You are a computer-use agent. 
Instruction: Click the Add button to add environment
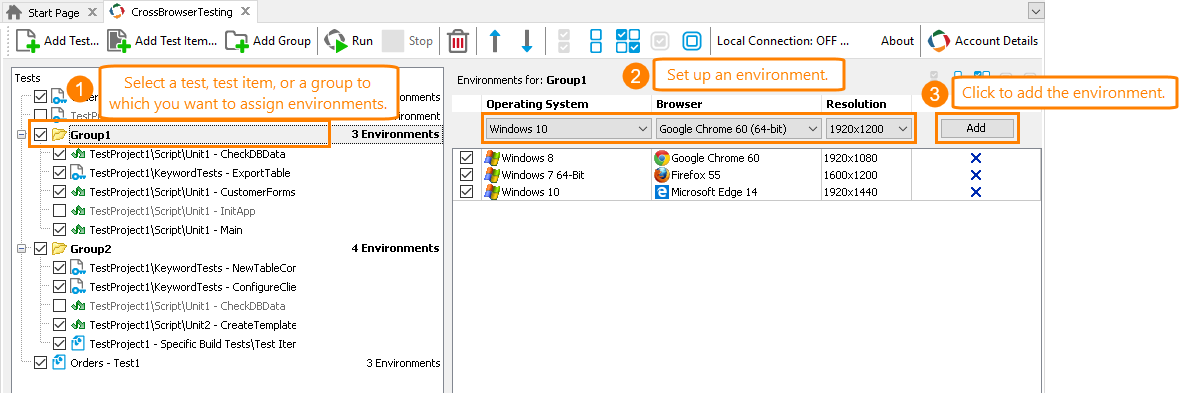click(976, 128)
